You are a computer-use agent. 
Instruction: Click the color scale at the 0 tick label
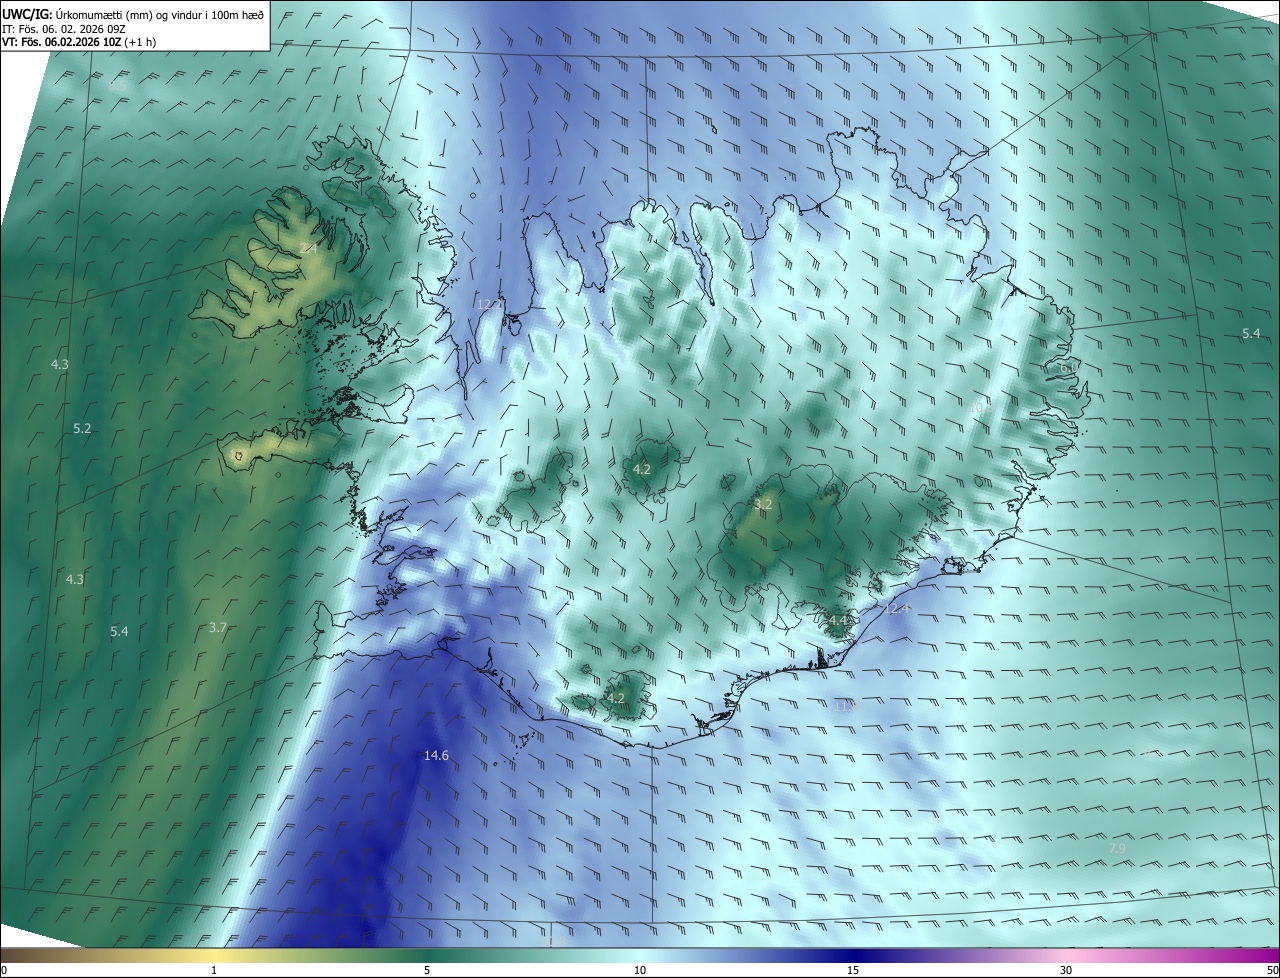4,970
